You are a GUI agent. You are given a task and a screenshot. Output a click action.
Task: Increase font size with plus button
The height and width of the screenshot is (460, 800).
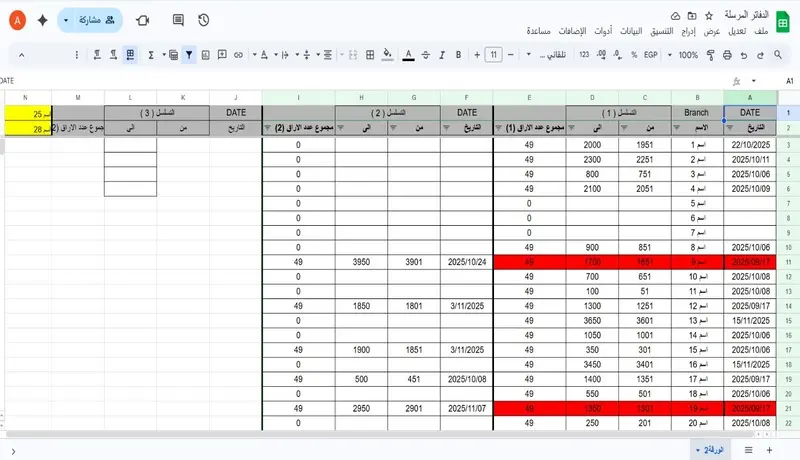477,55
